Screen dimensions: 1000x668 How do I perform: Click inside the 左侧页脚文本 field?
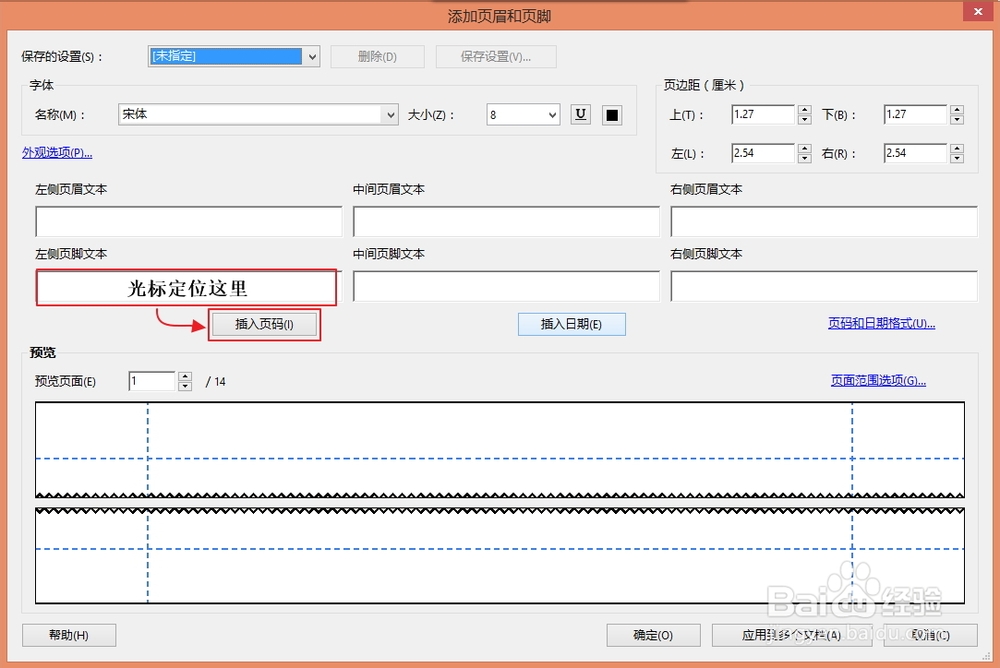[187, 286]
